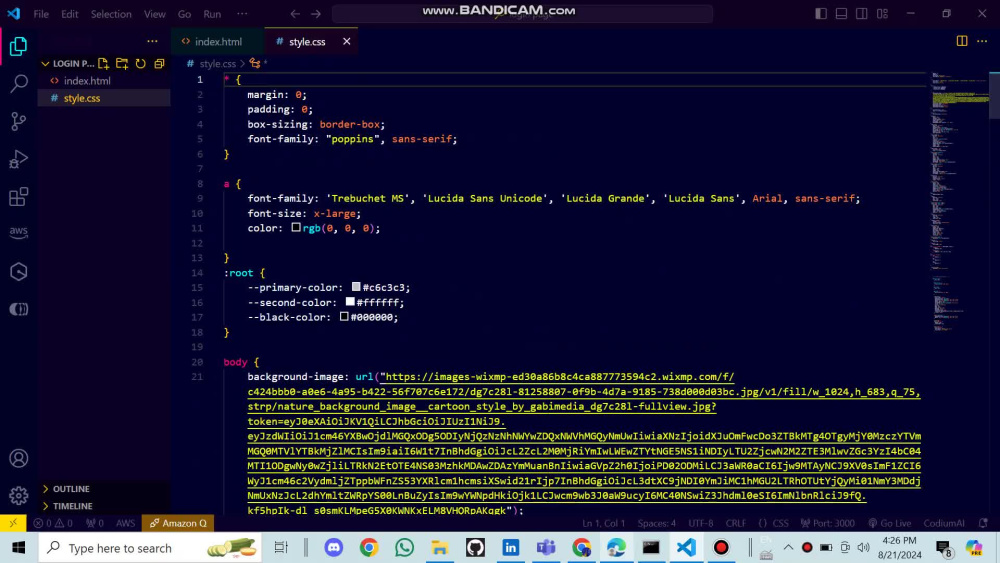Click Go Live in status bar

click(890, 523)
